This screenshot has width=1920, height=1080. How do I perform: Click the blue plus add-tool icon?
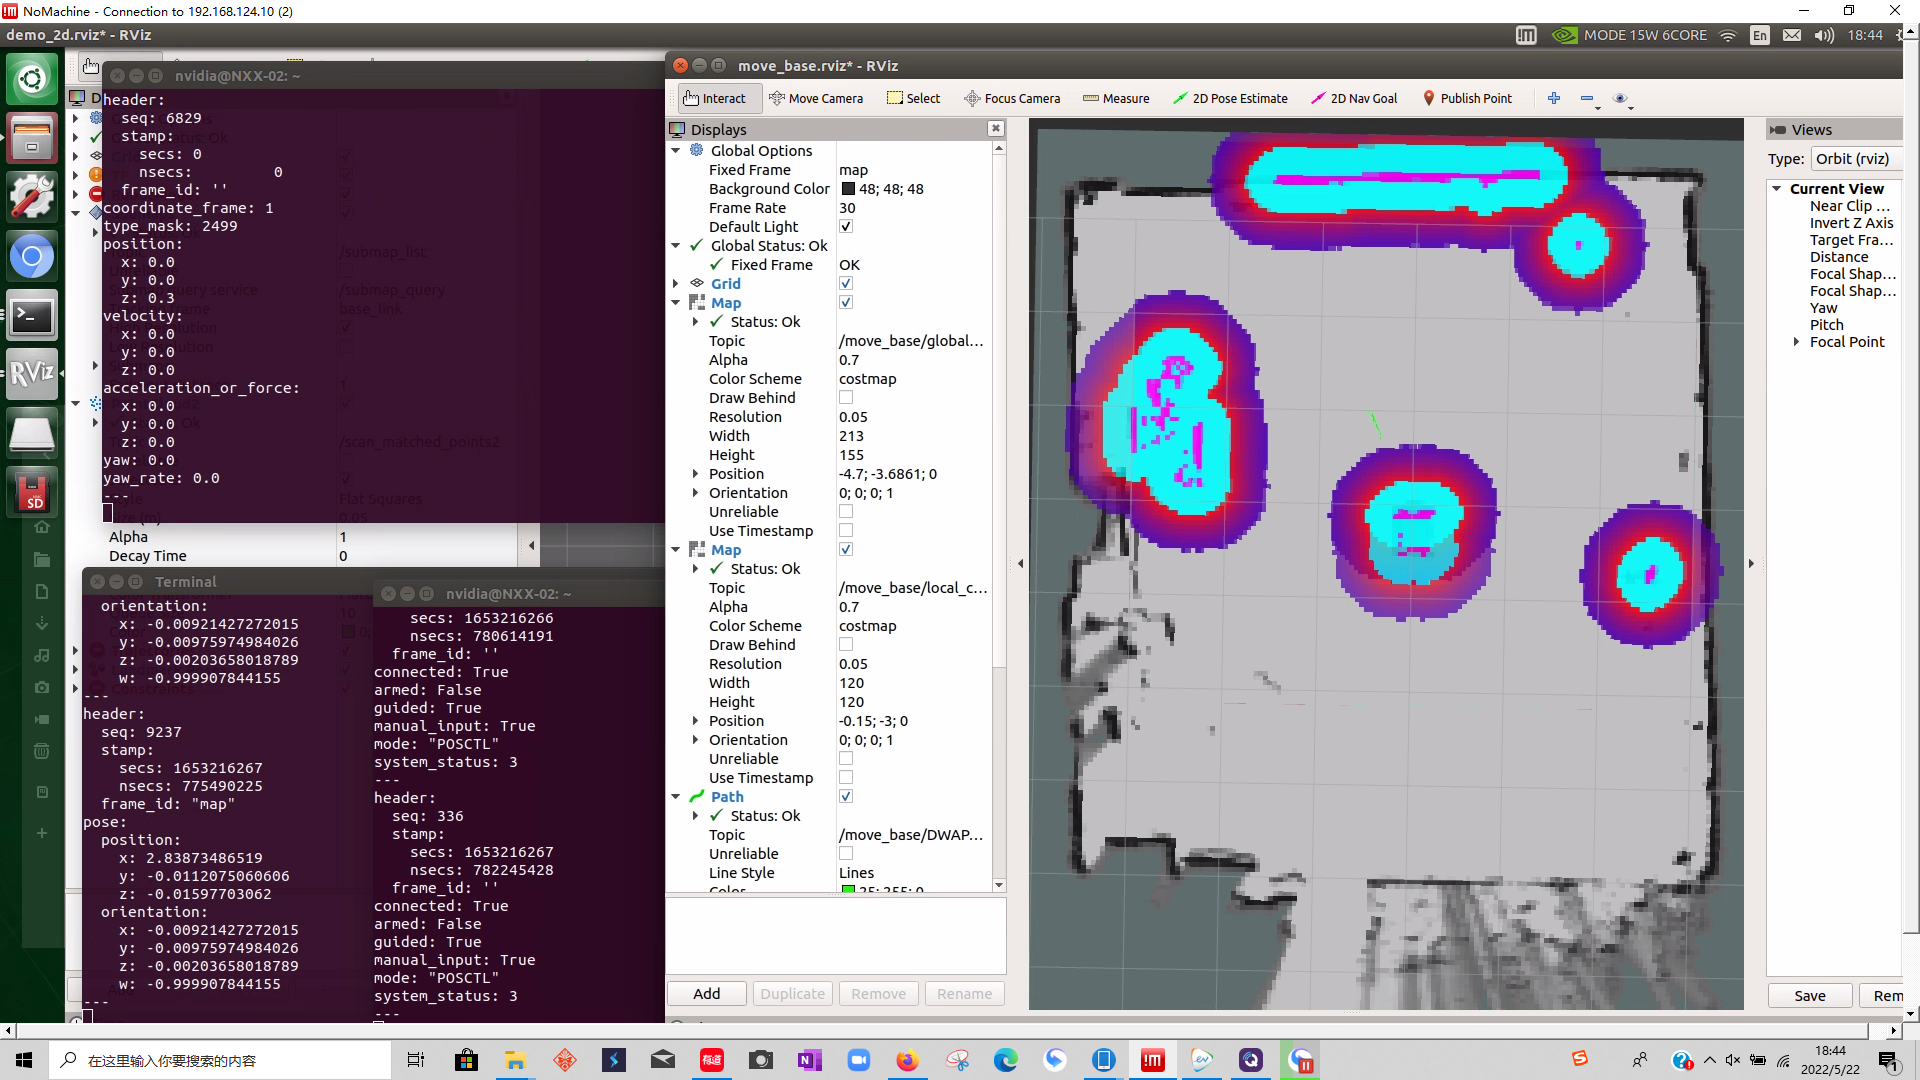pyautogui.click(x=1554, y=98)
